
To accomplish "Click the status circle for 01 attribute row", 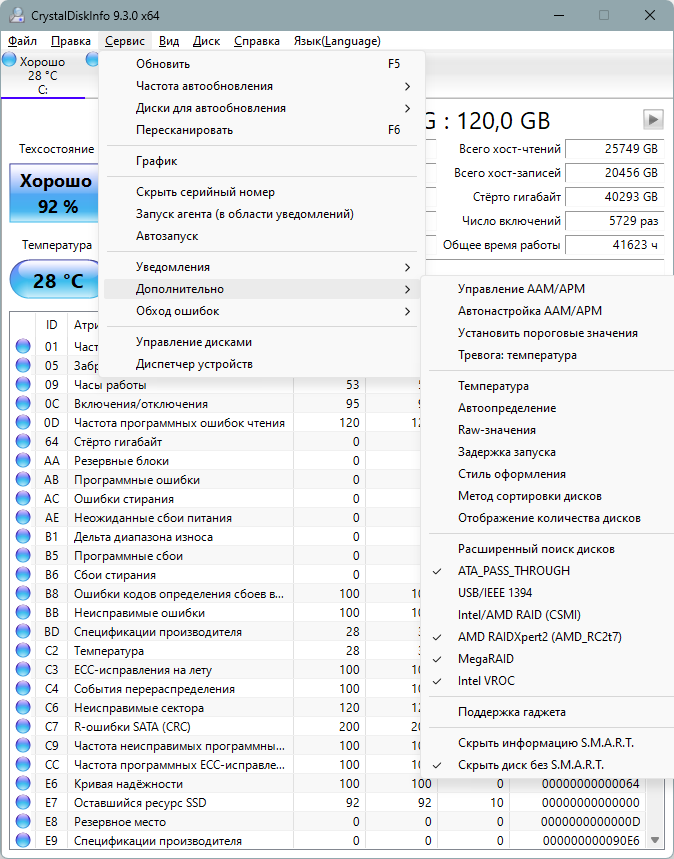I will tap(23, 347).
